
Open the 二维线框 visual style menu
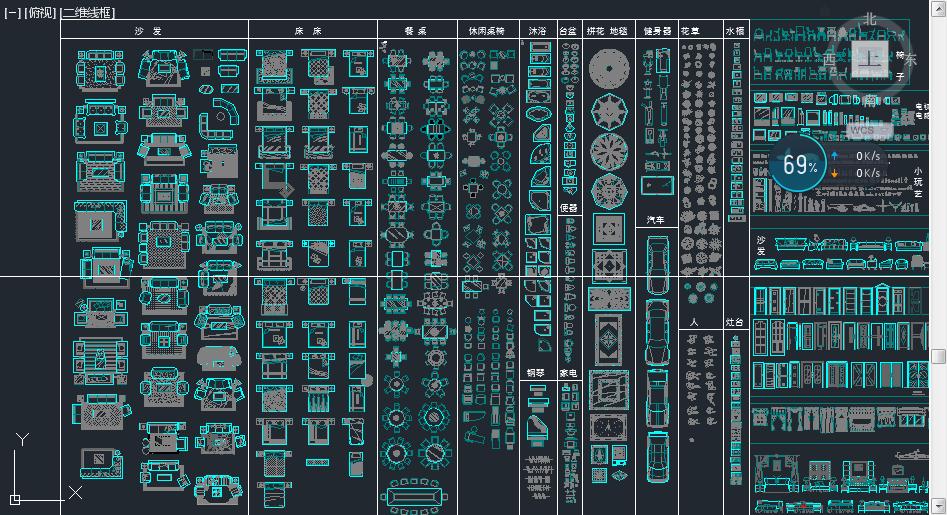(88, 12)
